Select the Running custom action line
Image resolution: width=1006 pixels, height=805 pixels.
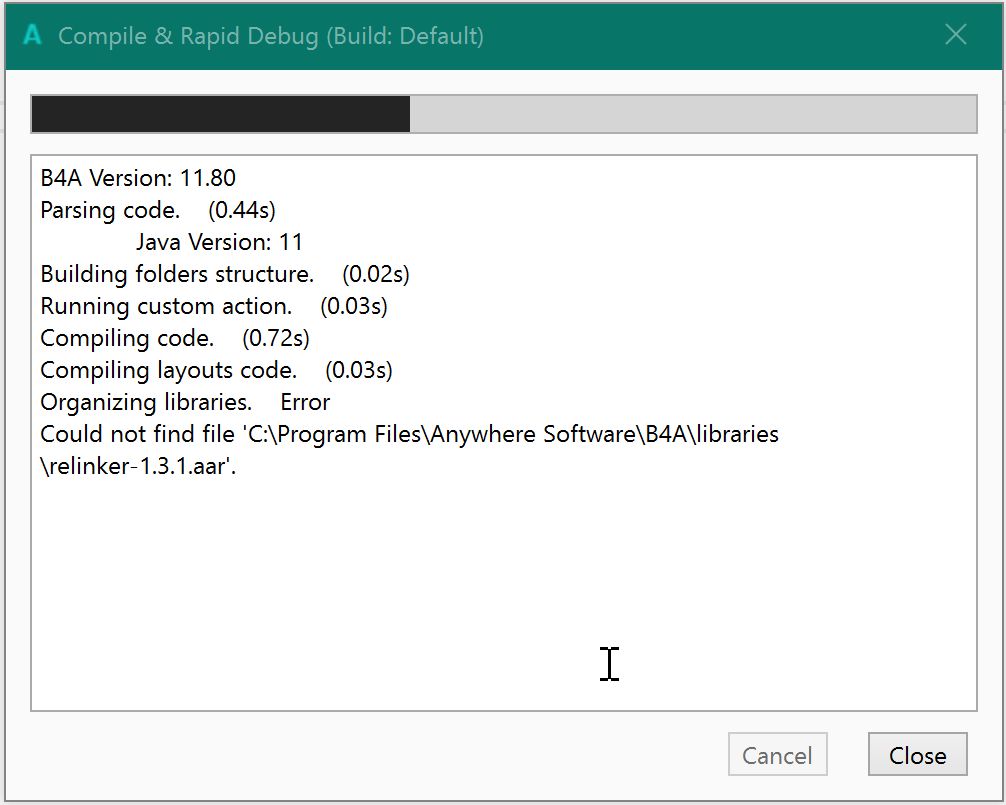[166, 307]
